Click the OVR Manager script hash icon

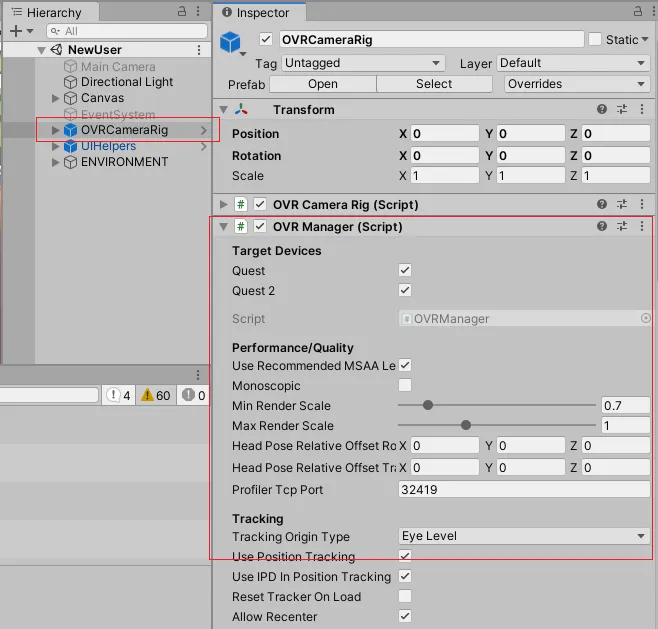coord(240,227)
